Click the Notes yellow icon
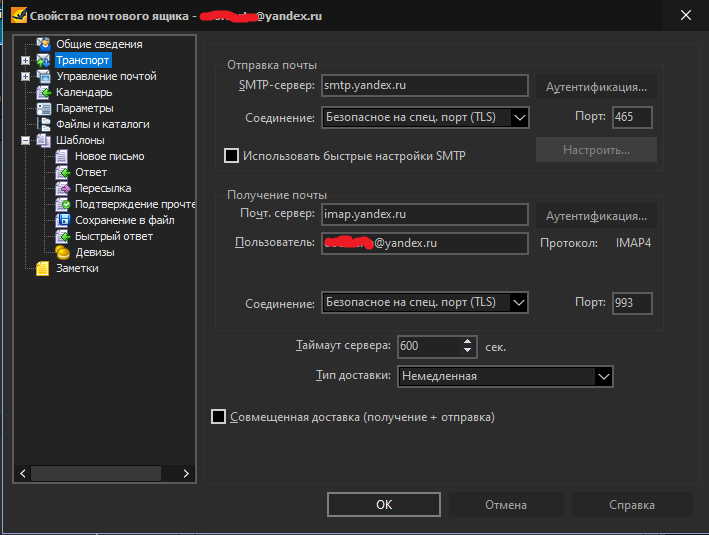Viewport: 709px width, 535px height. click(43, 268)
